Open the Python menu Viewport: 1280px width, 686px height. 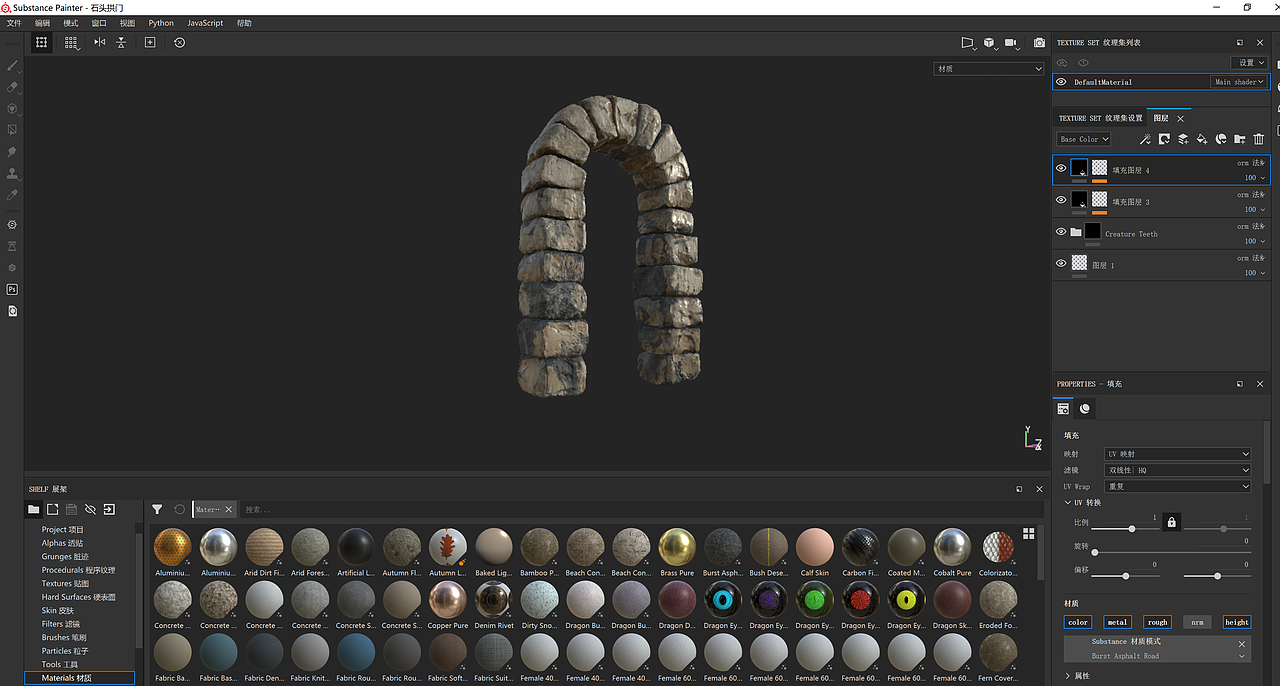161,23
